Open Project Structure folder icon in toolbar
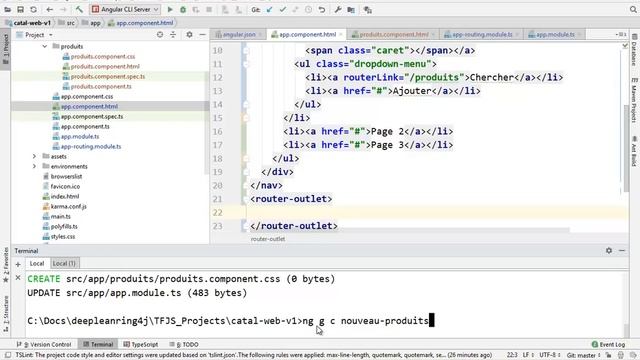This screenshot has width=640, height=360. (351, 9)
